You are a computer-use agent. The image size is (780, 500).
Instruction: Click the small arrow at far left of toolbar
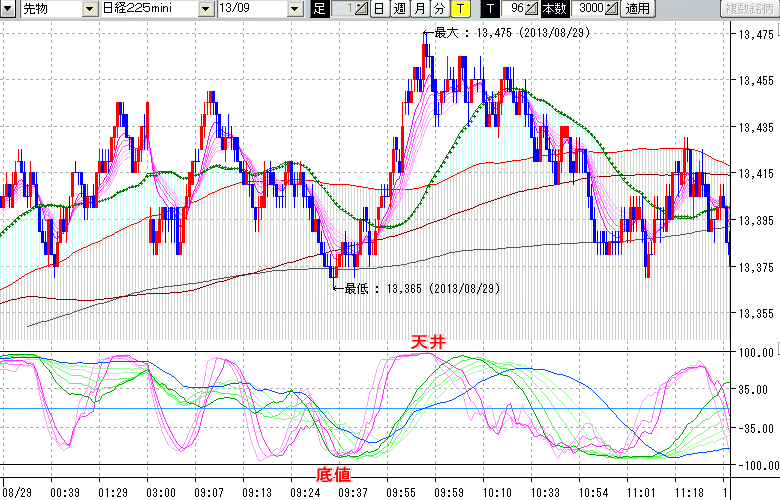[8, 9]
